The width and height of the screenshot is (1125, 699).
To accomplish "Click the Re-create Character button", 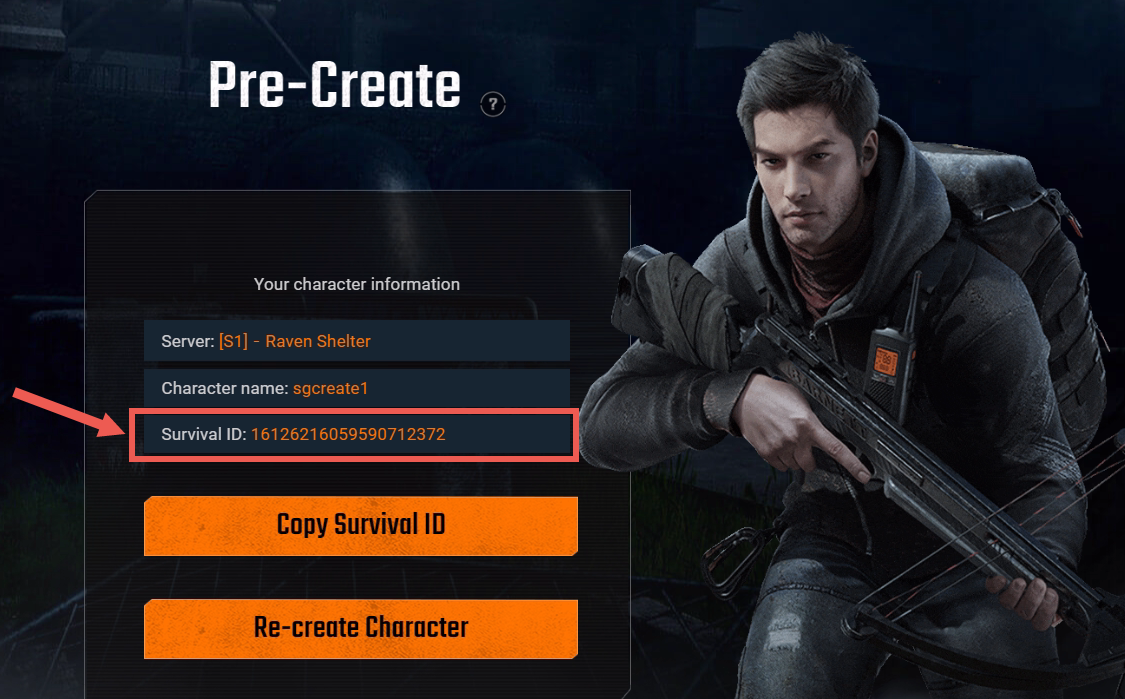I will 361,629.
